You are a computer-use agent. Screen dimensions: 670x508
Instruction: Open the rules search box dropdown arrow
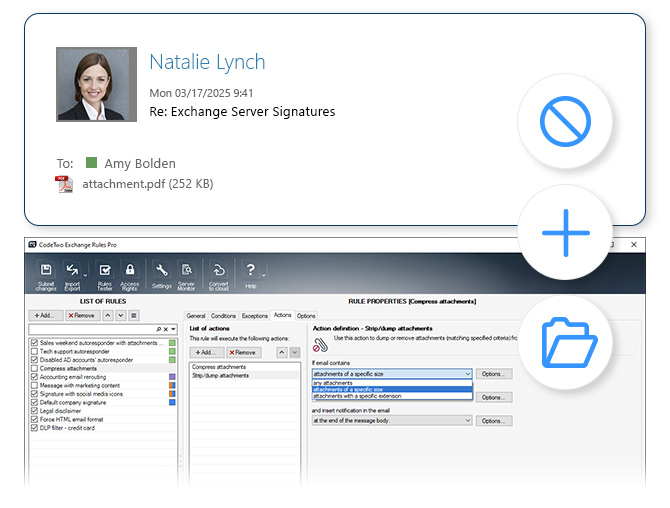click(x=173, y=329)
